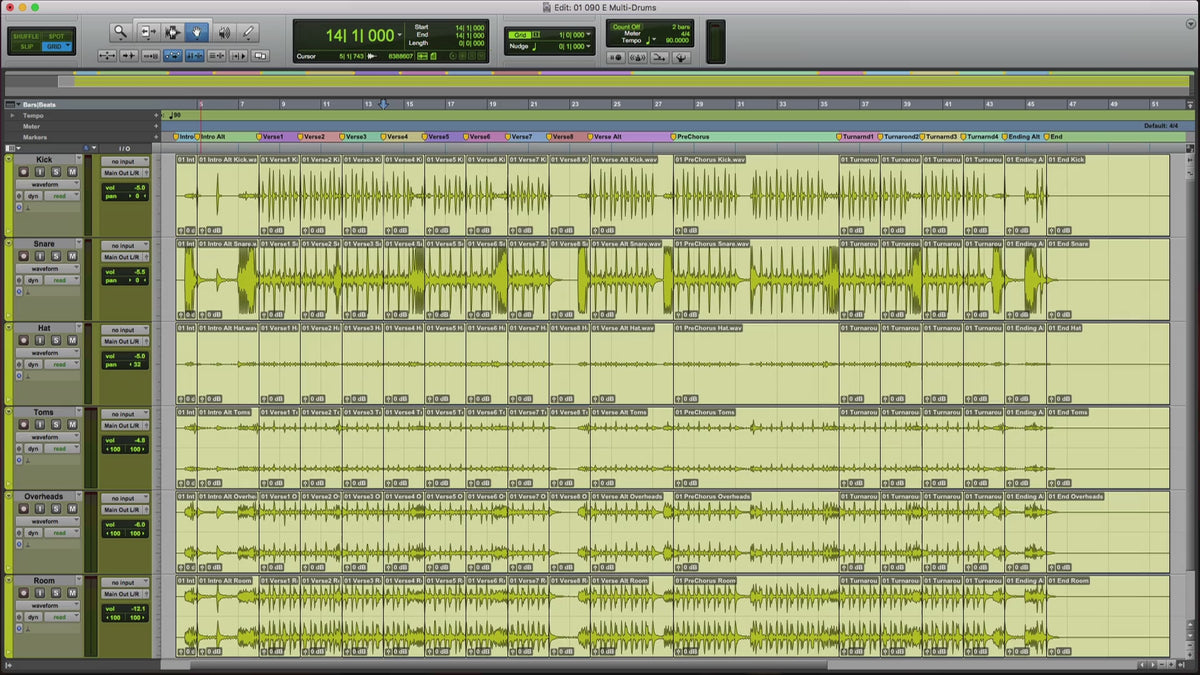
Task: Switch to Shuffle edit mode
Action: pos(26,36)
